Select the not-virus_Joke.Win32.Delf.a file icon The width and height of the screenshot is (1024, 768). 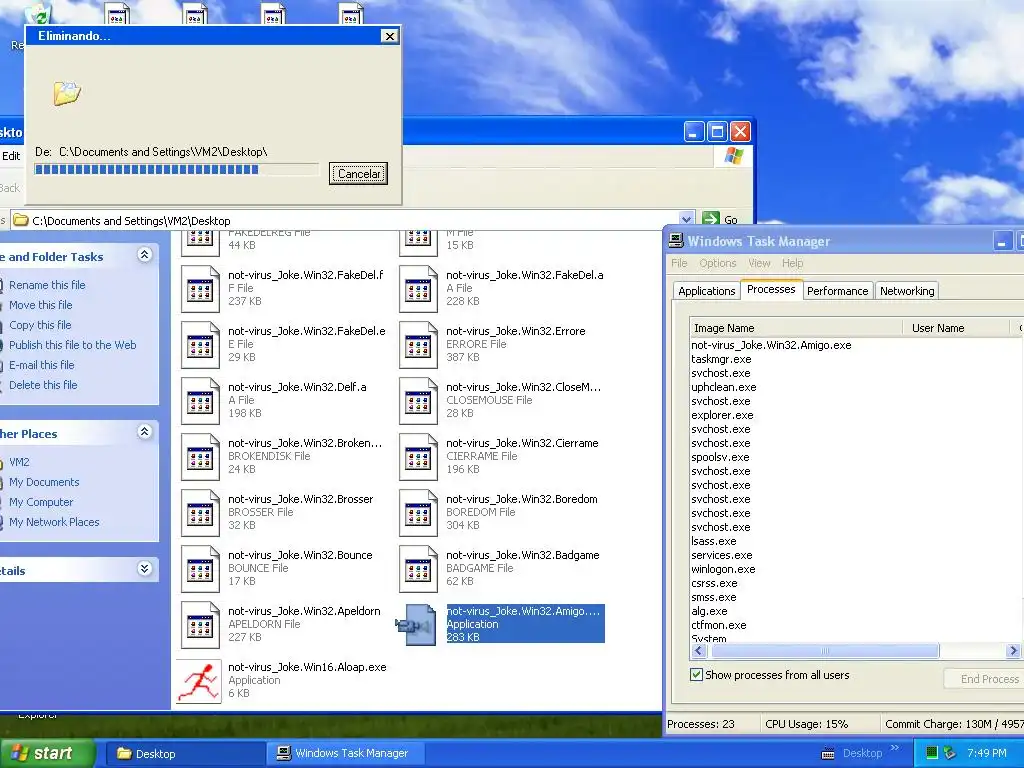(200, 401)
